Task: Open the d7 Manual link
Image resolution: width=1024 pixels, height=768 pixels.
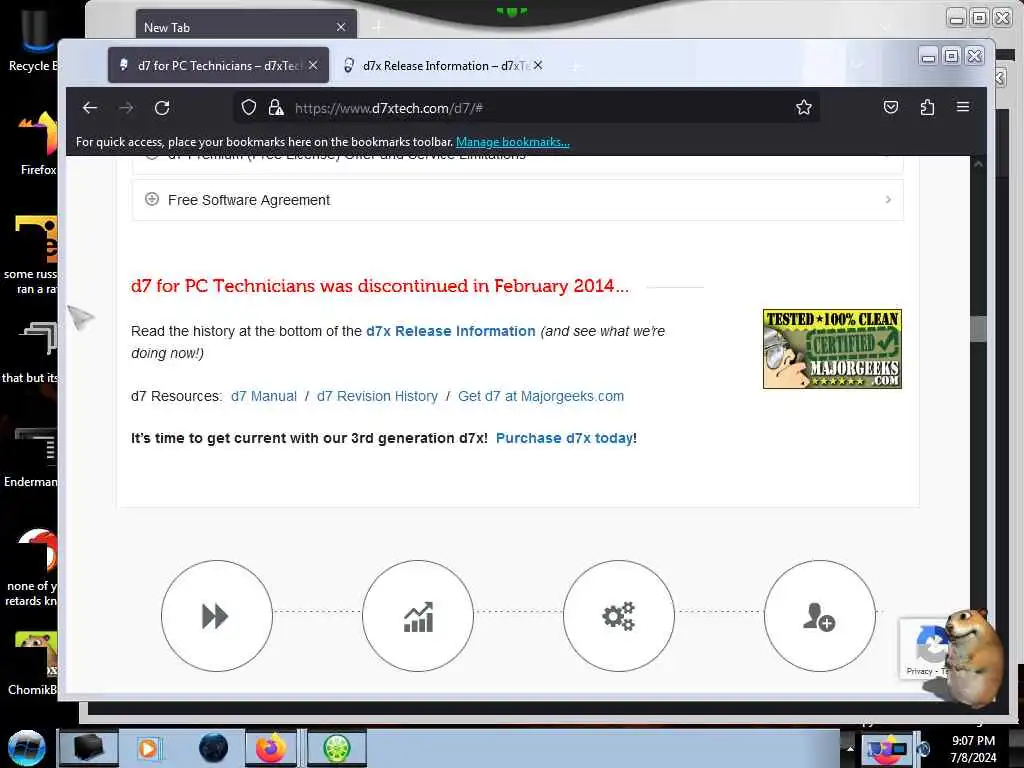Action: click(x=264, y=396)
